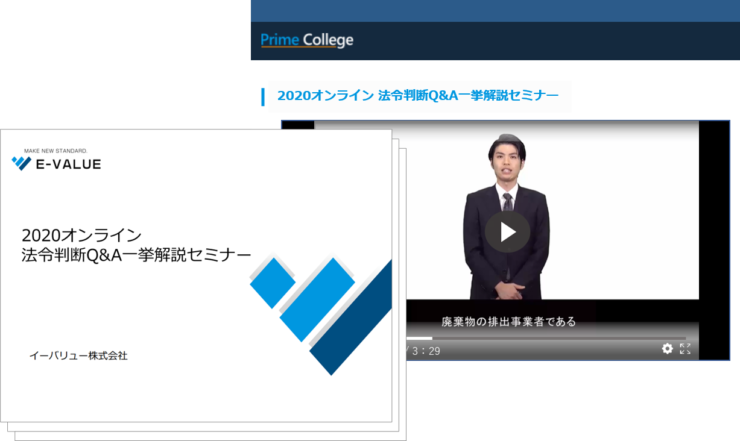The image size is (740, 441).
Task: Click the subtitle '廃棄物の排出事業者である'
Action: point(509,322)
